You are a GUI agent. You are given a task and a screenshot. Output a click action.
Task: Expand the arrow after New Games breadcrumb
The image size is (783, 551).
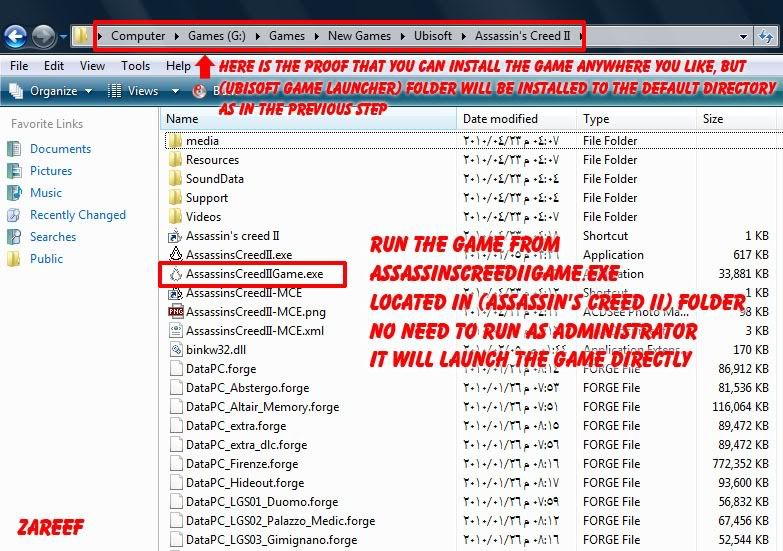click(402, 36)
